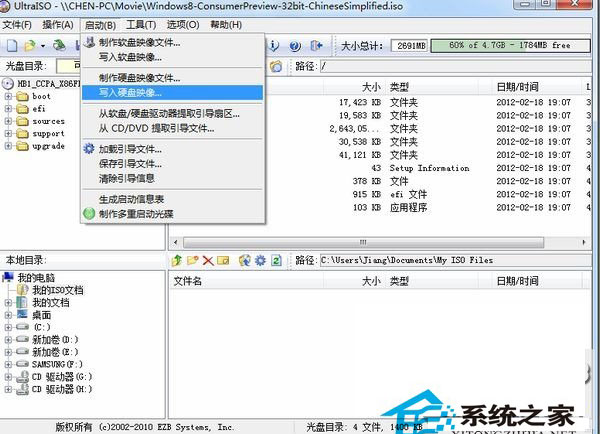Viewport: 600px width, 434px height.
Task: Open the 工具(T) menu
Action: click(x=141, y=25)
